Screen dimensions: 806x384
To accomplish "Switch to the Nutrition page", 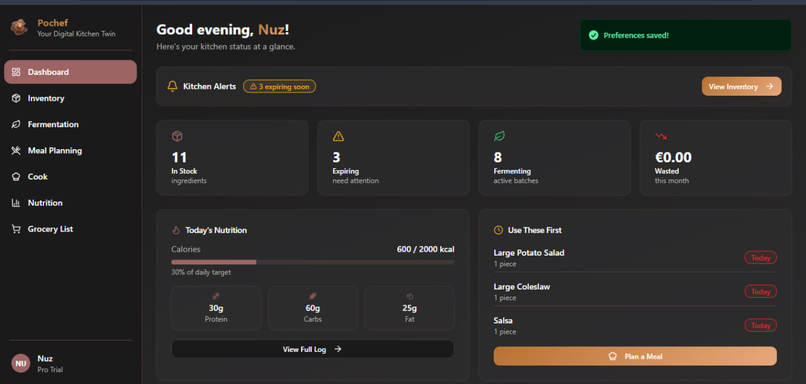I will tap(70, 203).
